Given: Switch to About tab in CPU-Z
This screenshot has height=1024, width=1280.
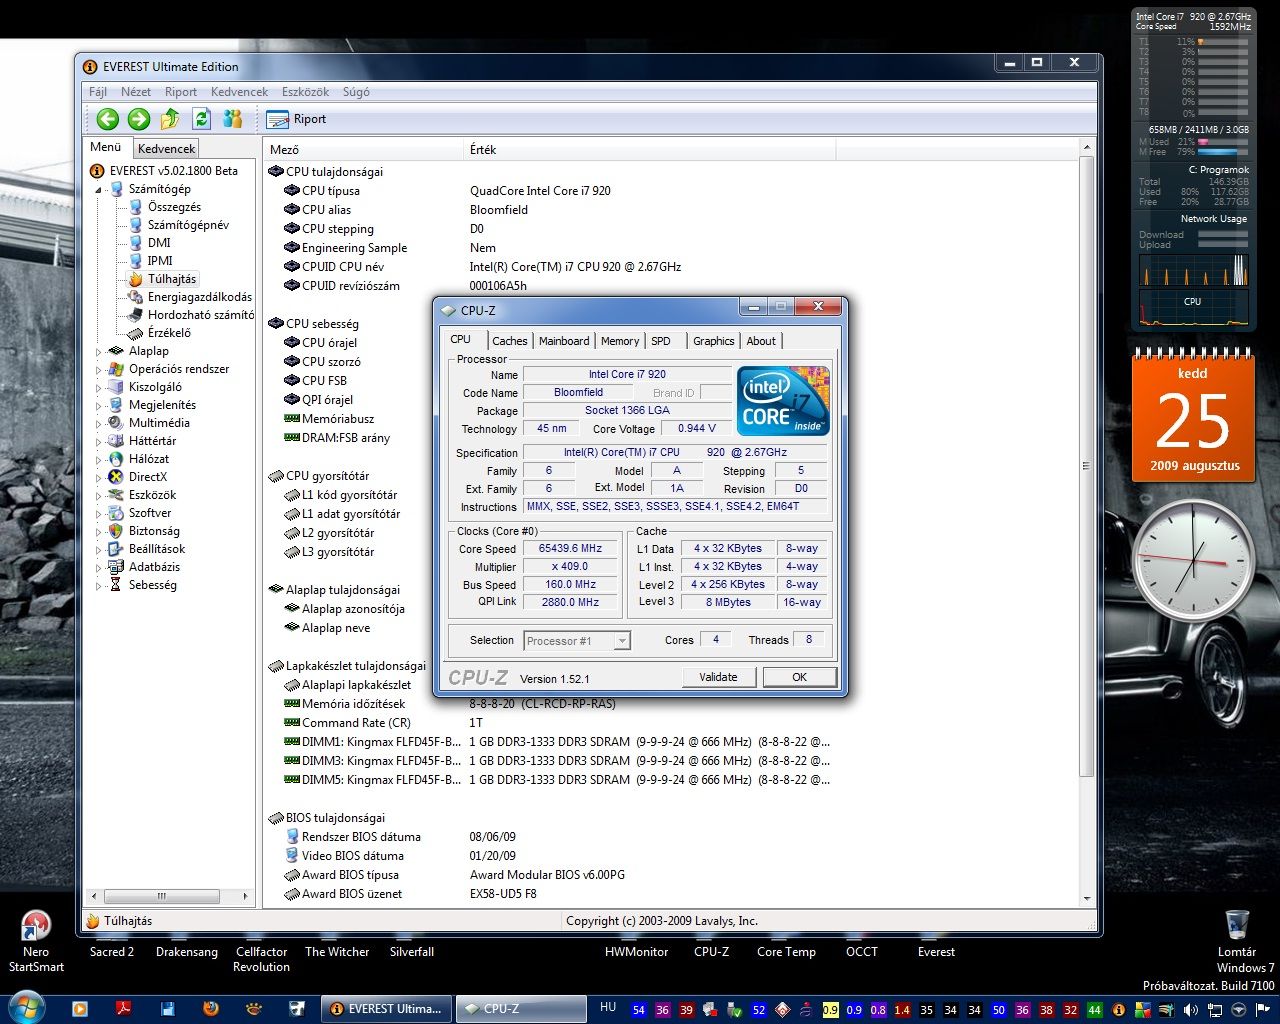Looking at the screenshot, I should click(761, 341).
